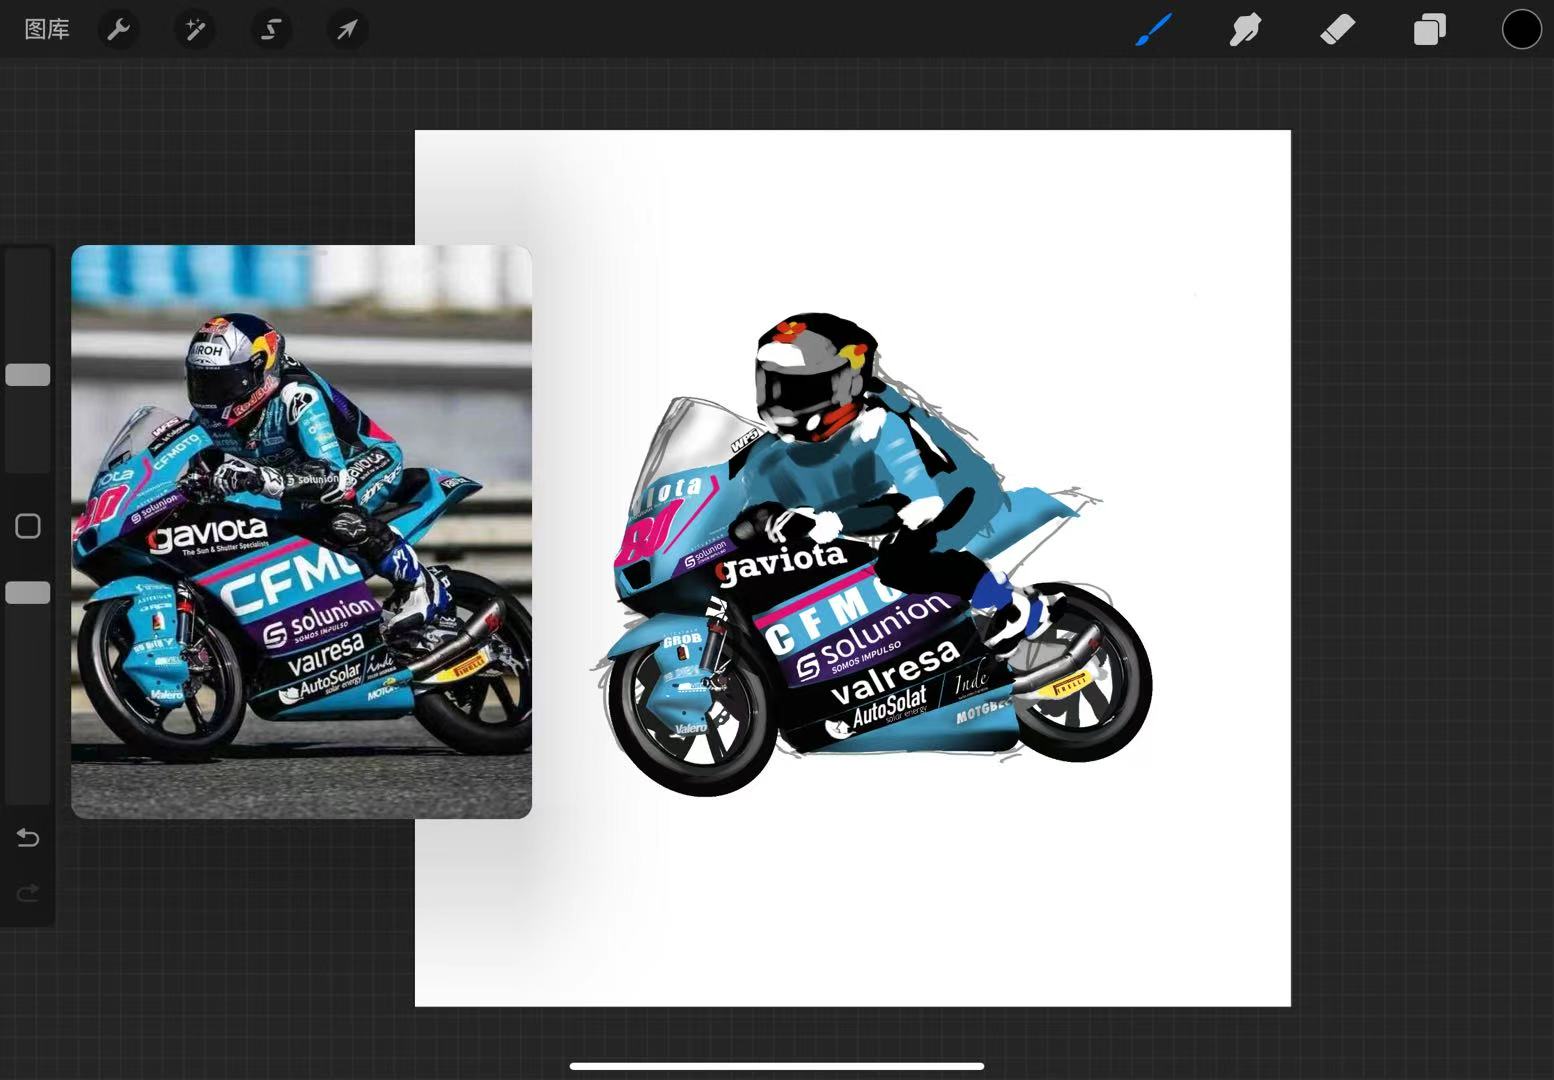This screenshot has width=1554, height=1080.
Task: Click the brush opacity slider handle
Action: [28, 593]
